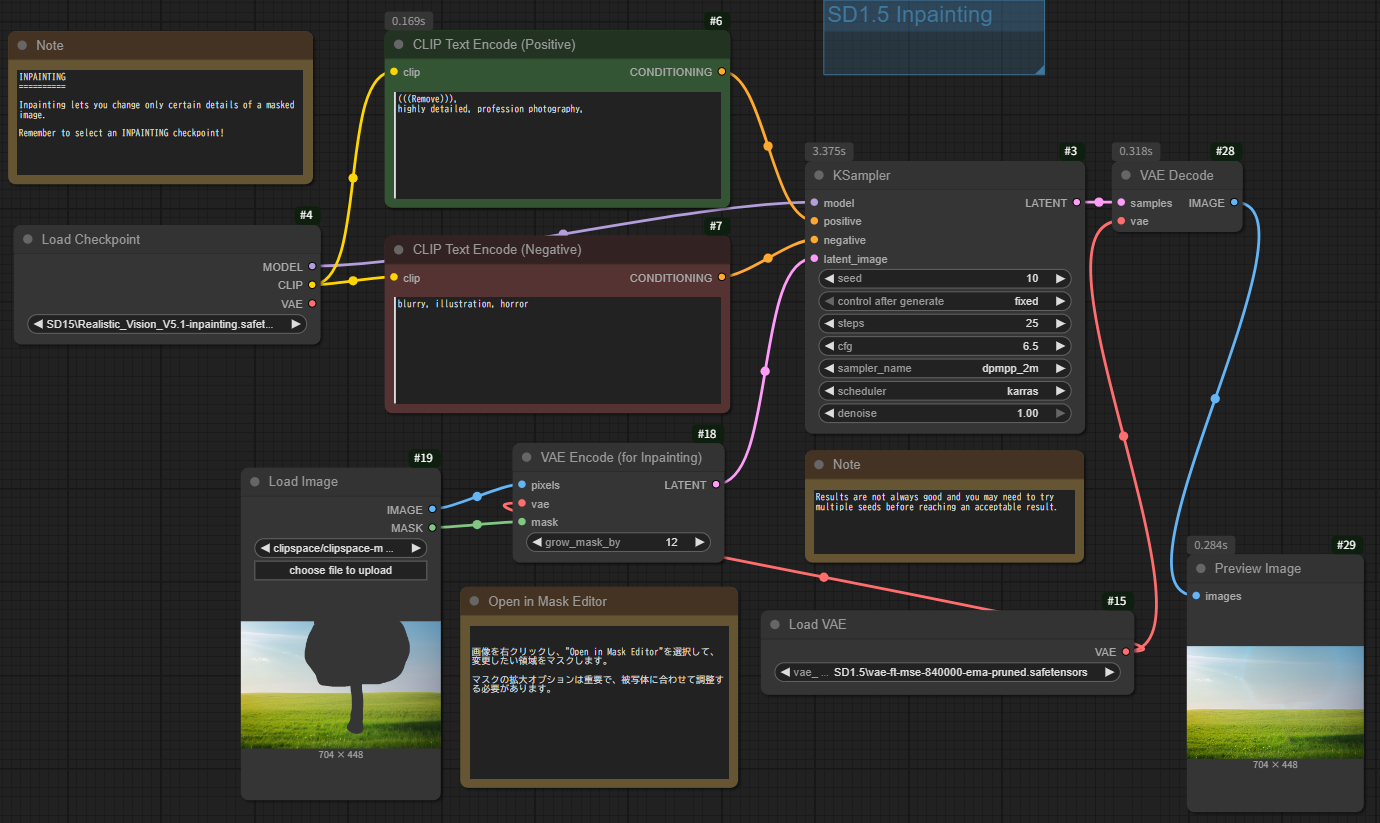Open the sampler_name dropdown showing dpmpp_2m
This screenshot has height=823, width=1380.
coord(944,368)
